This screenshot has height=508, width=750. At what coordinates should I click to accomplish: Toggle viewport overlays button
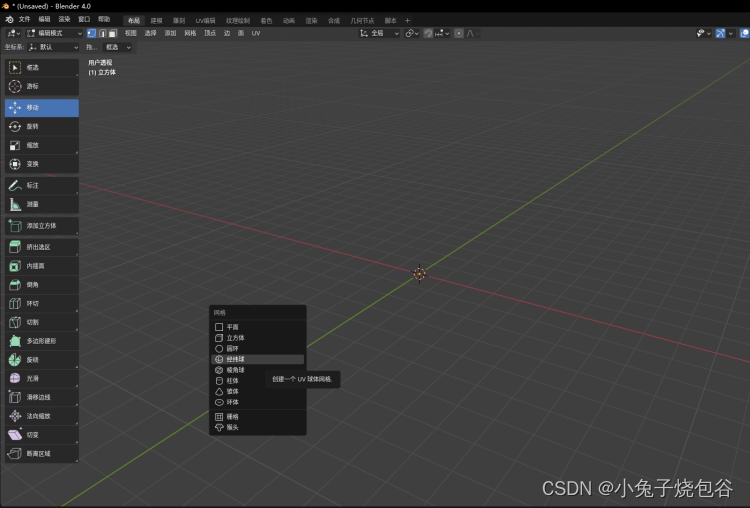pyautogui.click(x=745, y=33)
